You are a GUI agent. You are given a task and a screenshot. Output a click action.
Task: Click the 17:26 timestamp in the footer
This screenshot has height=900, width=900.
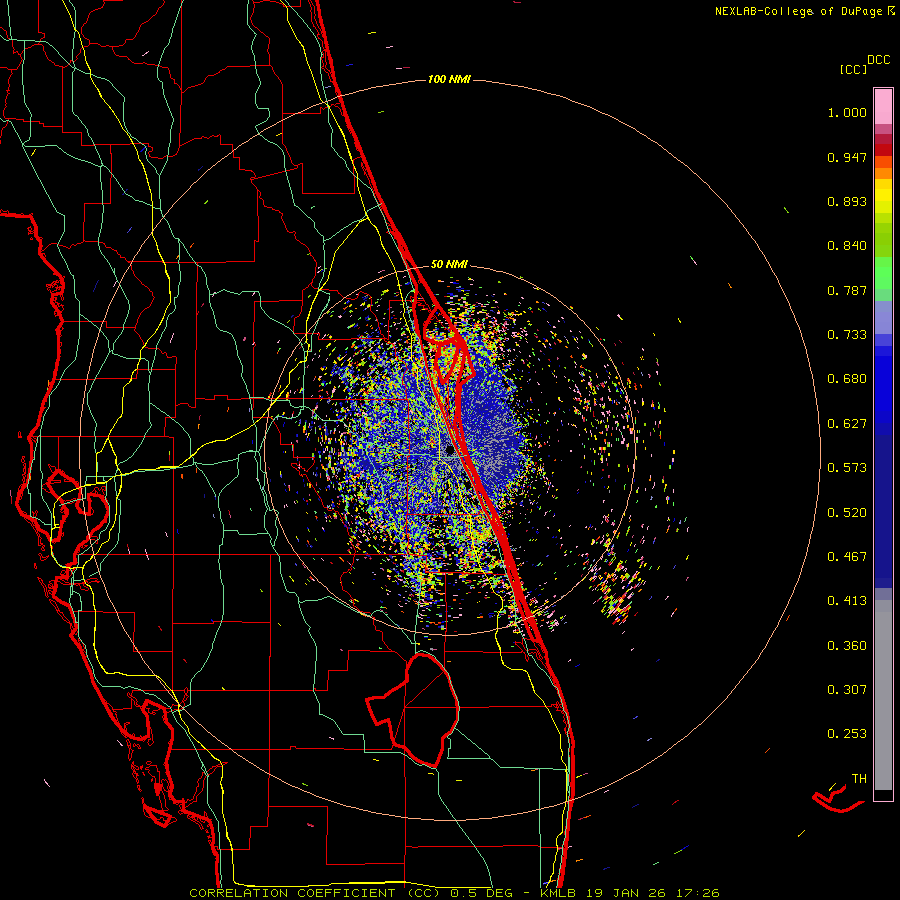(x=699, y=893)
